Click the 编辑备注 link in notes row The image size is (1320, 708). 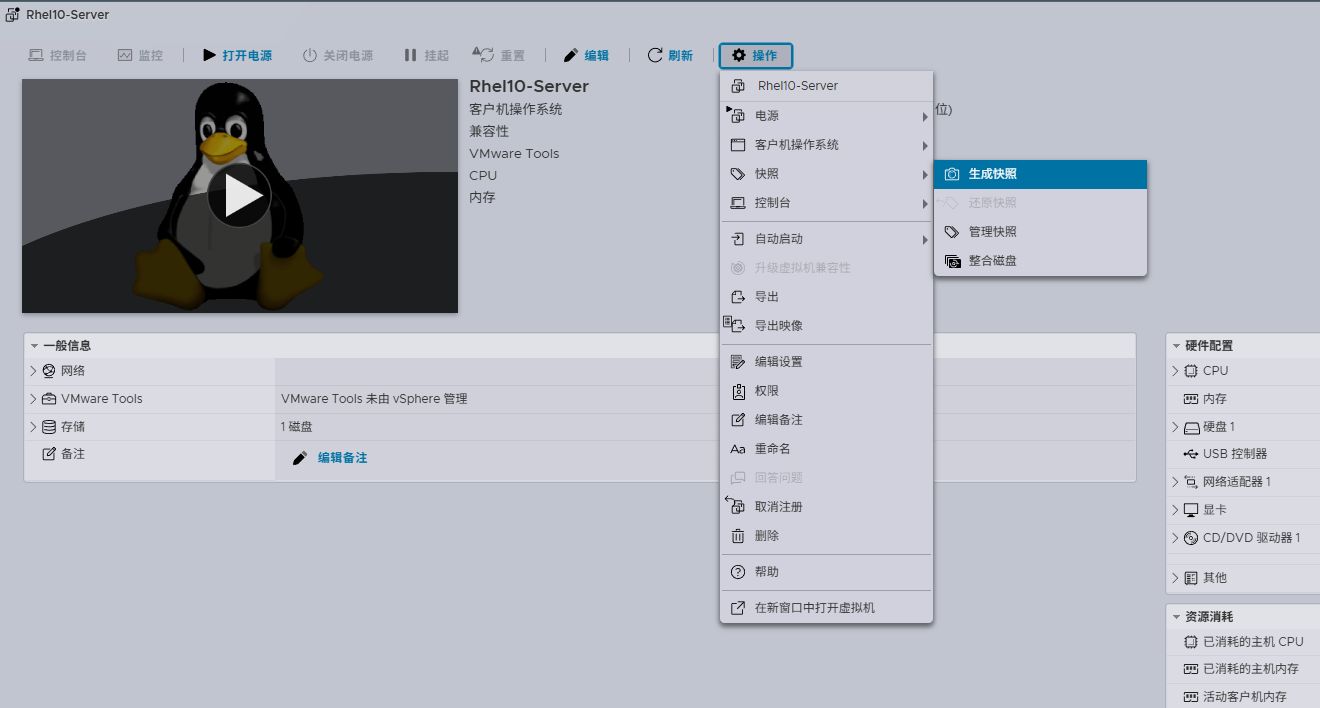tap(342, 458)
